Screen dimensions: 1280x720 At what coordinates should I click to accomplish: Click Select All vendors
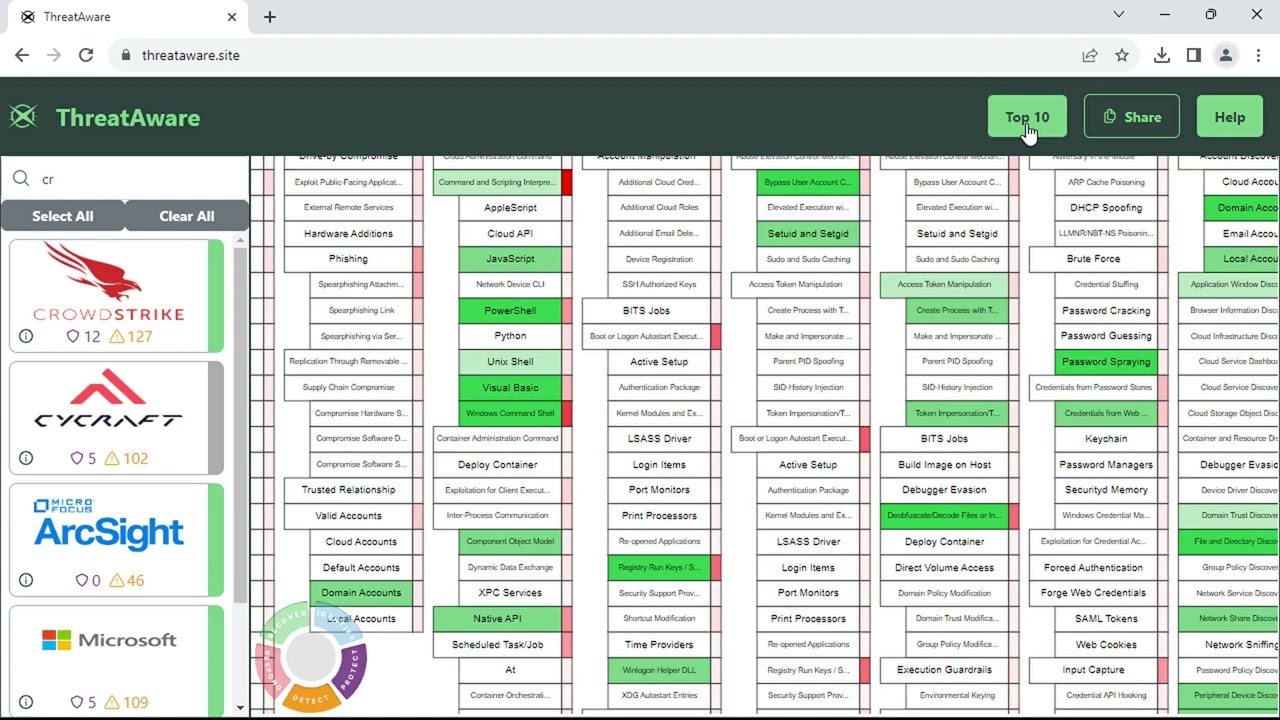click(62, 216)
